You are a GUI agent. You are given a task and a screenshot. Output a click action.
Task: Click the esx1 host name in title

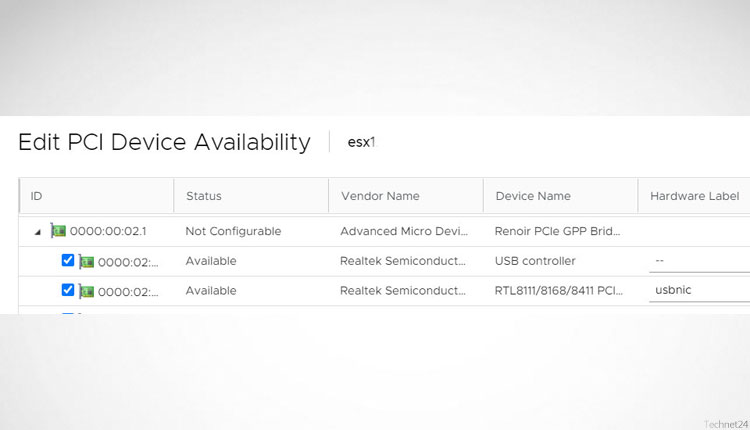click(361, 142)
